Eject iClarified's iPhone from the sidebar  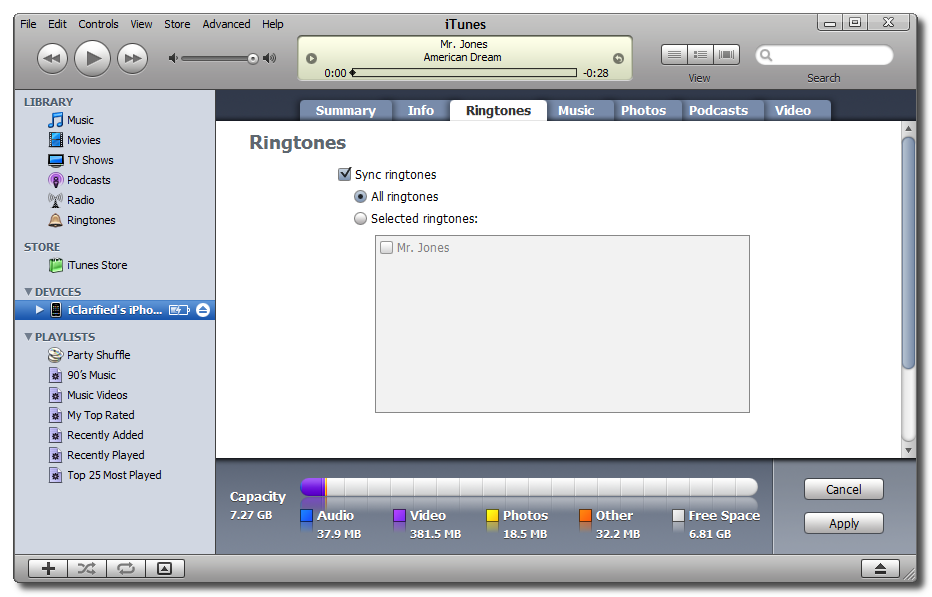[x=203, y=310]
